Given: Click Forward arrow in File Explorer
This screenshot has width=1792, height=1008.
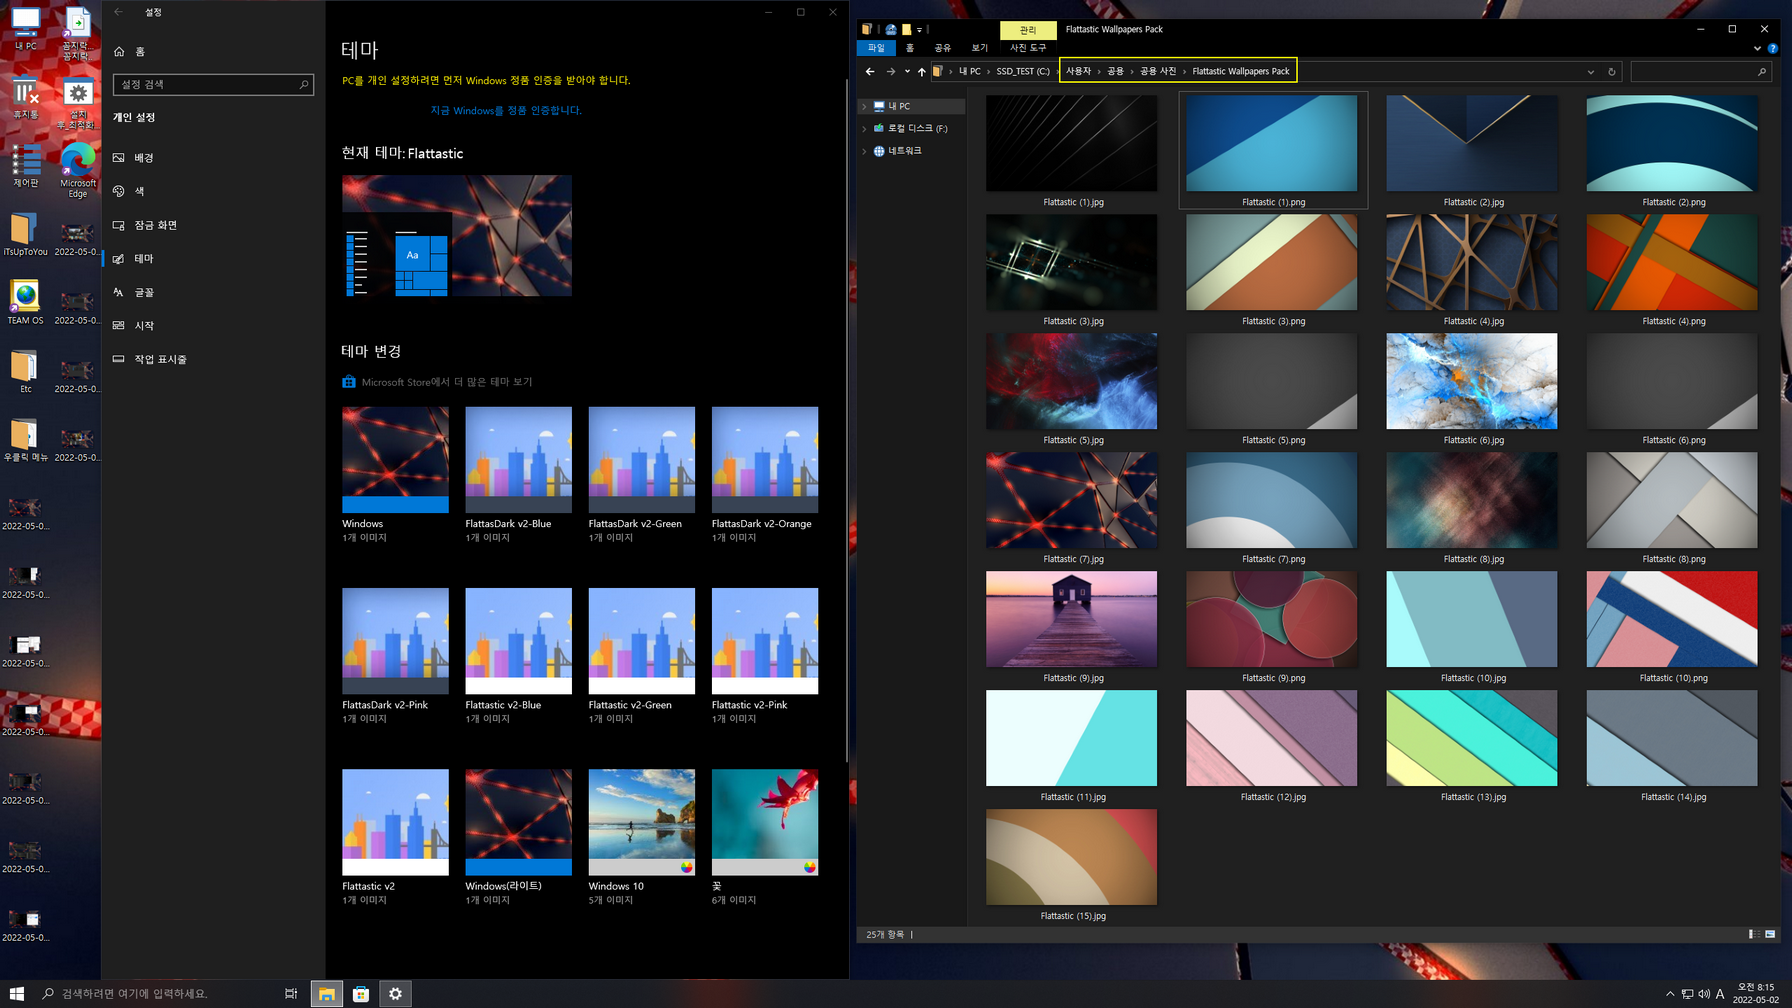Looking at the screenshot, I should (890, 71).
